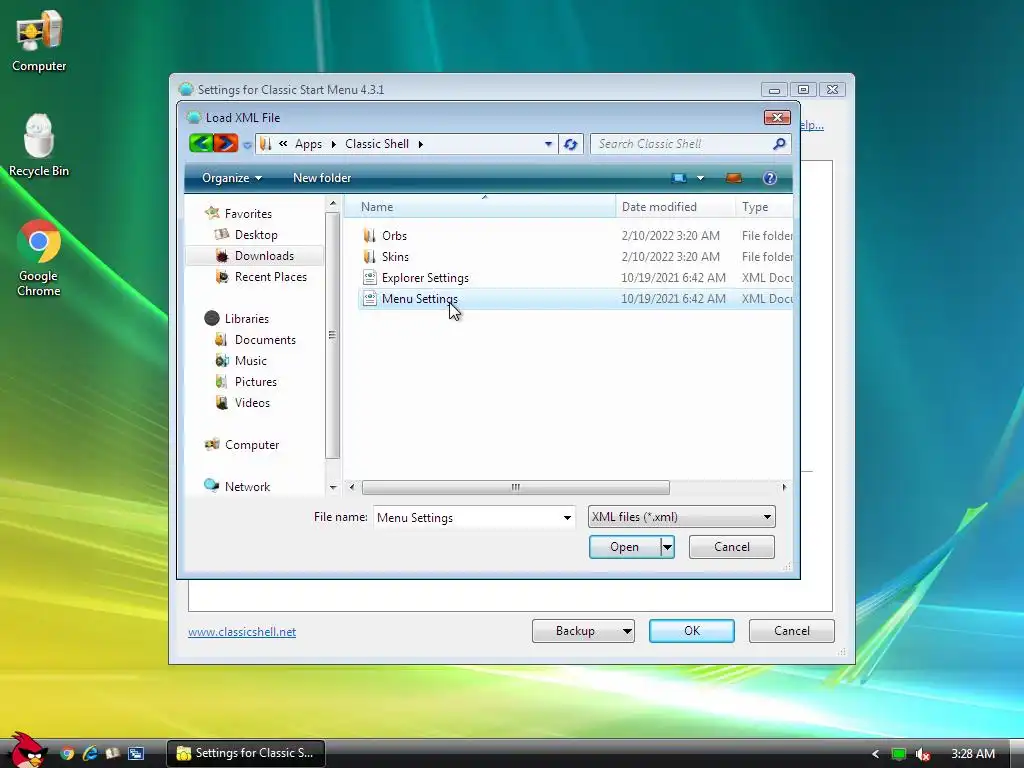This screenshot has height=768, width=1024.
Task: Open XML files type filter dropdown
Action: [x=681, y=517]
